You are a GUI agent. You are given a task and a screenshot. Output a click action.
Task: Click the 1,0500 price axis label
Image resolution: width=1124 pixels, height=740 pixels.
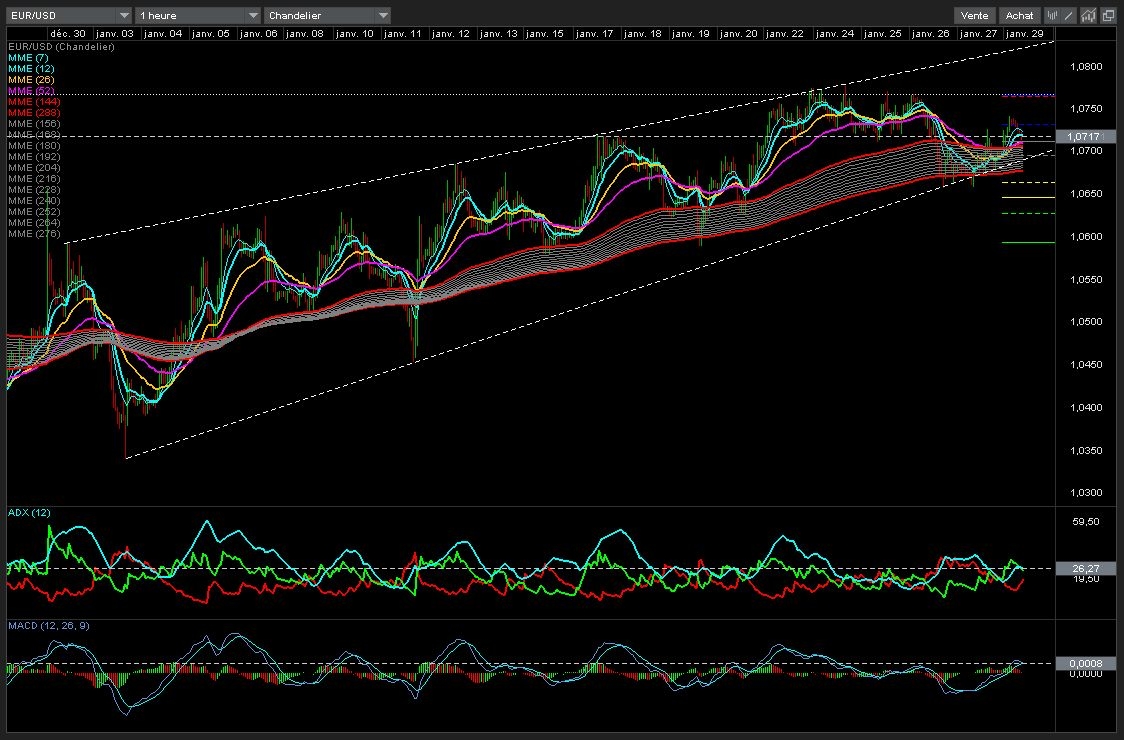click(1085, 322)
